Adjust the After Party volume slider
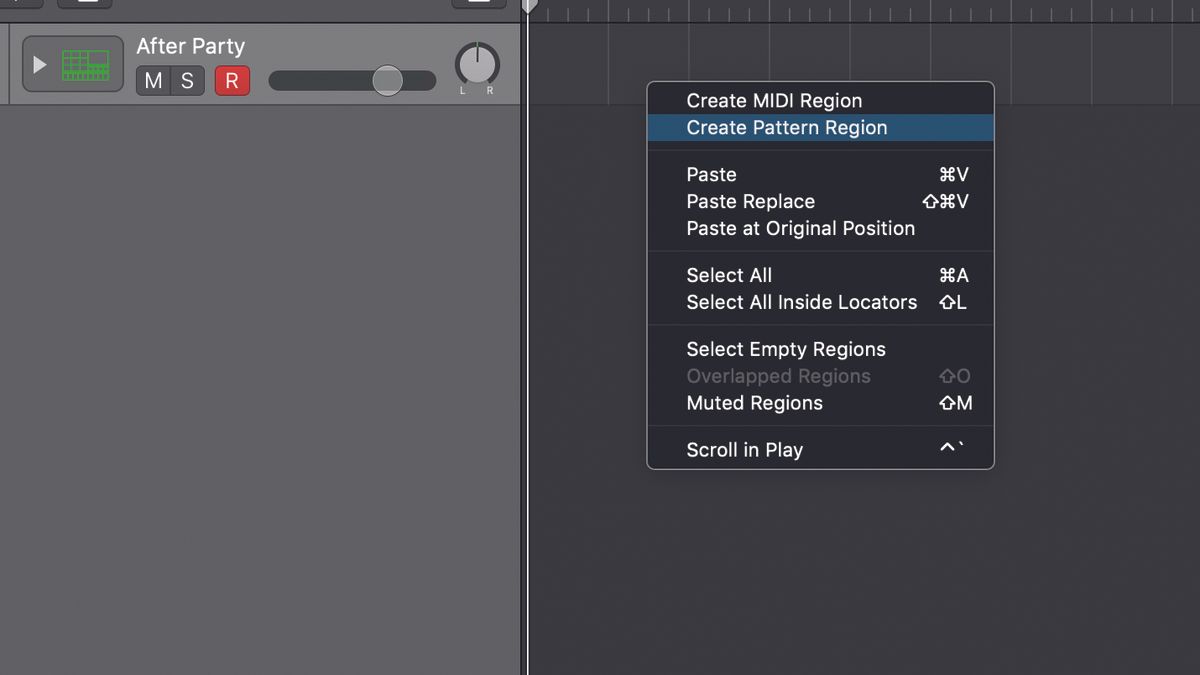The image size is (1200, 675). 386,81
